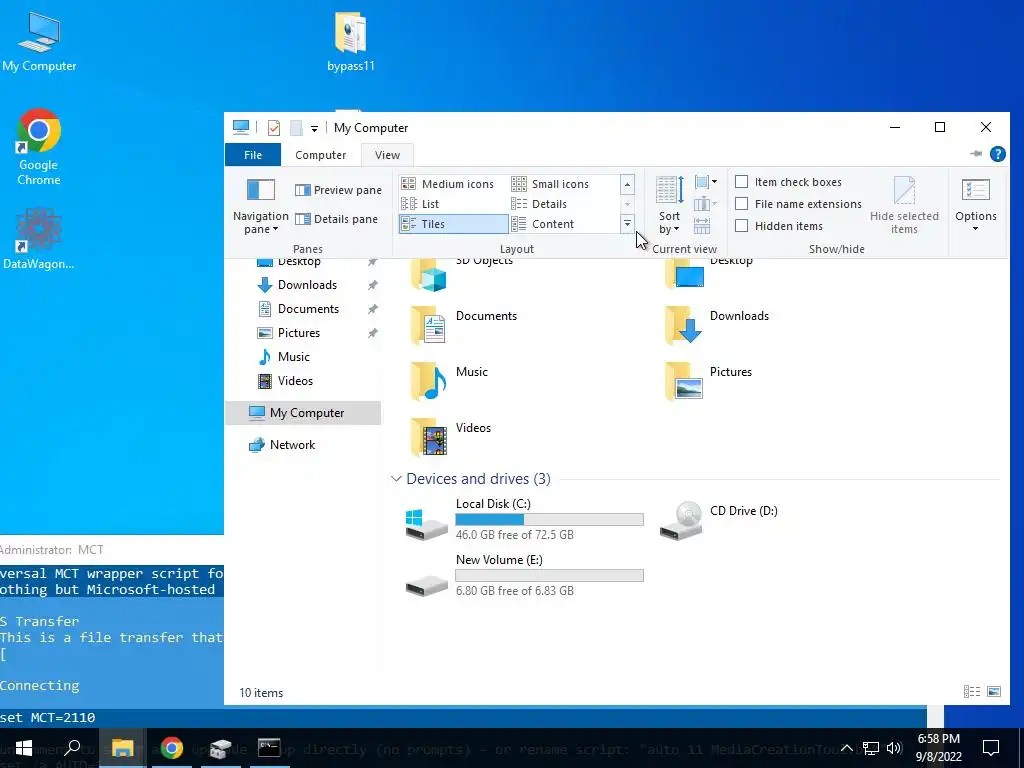
Task: Click the 6:58 PM taskbar clock
Action: pos(938,748)
